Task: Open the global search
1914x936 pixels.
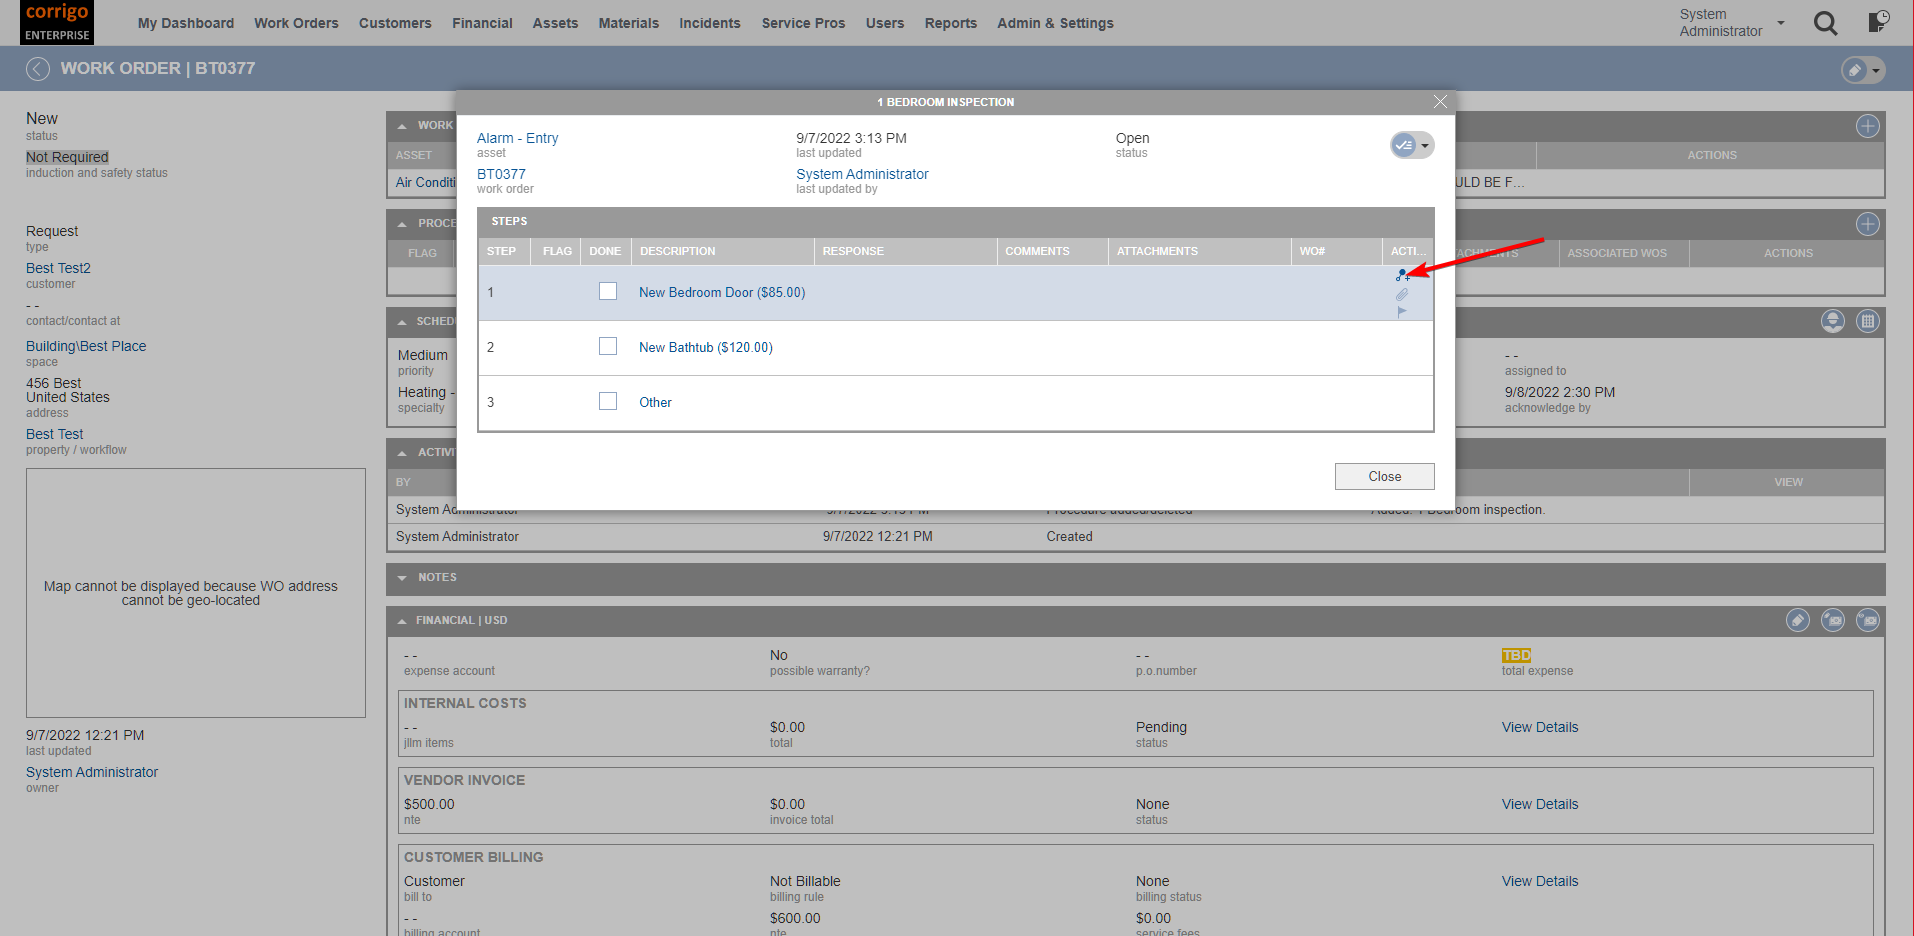Action: (x=1825, y=23)
